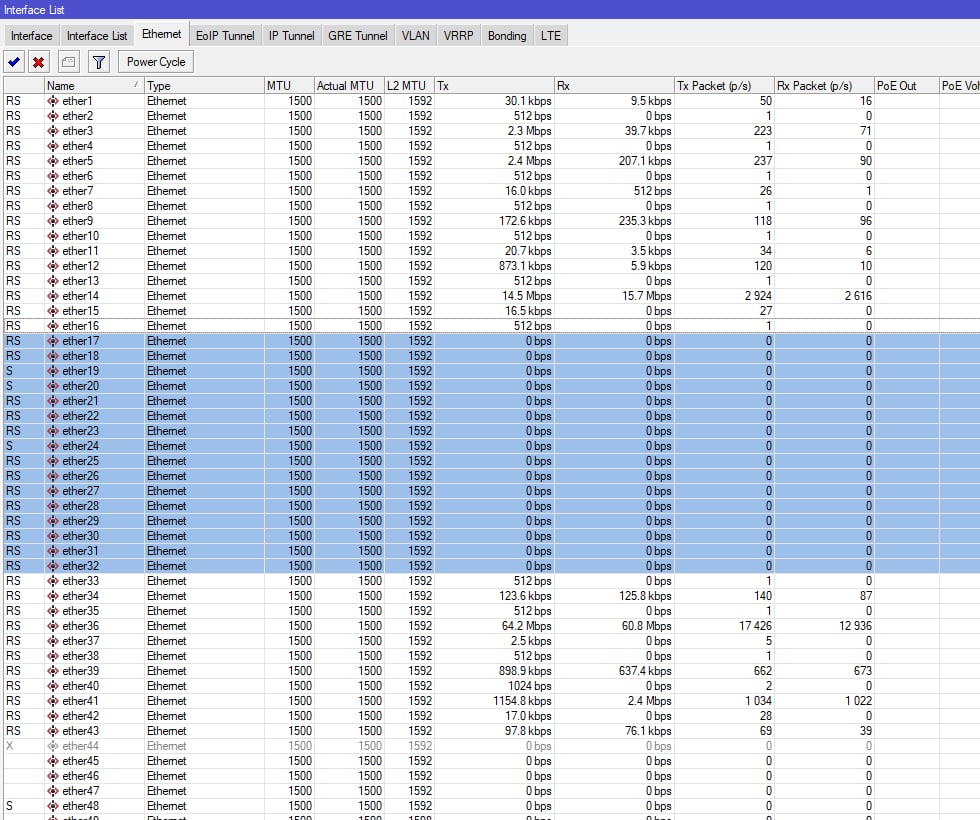Select the ether45 name text
Screen dimensions: 980x820
coord(81,761)
